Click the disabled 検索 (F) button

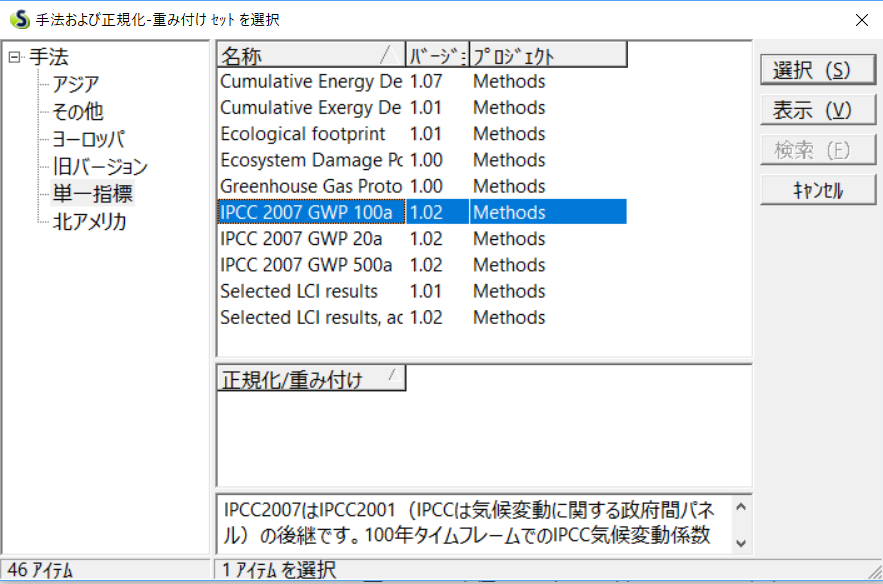[818, 150]
